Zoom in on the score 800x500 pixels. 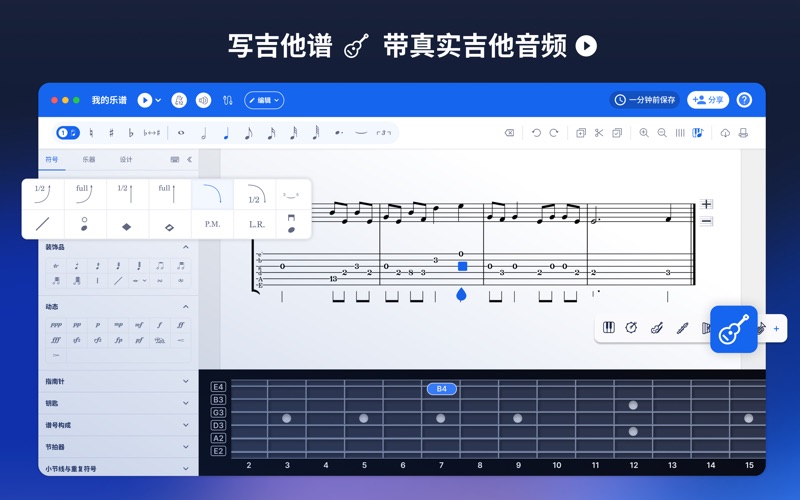coord(644,133)
